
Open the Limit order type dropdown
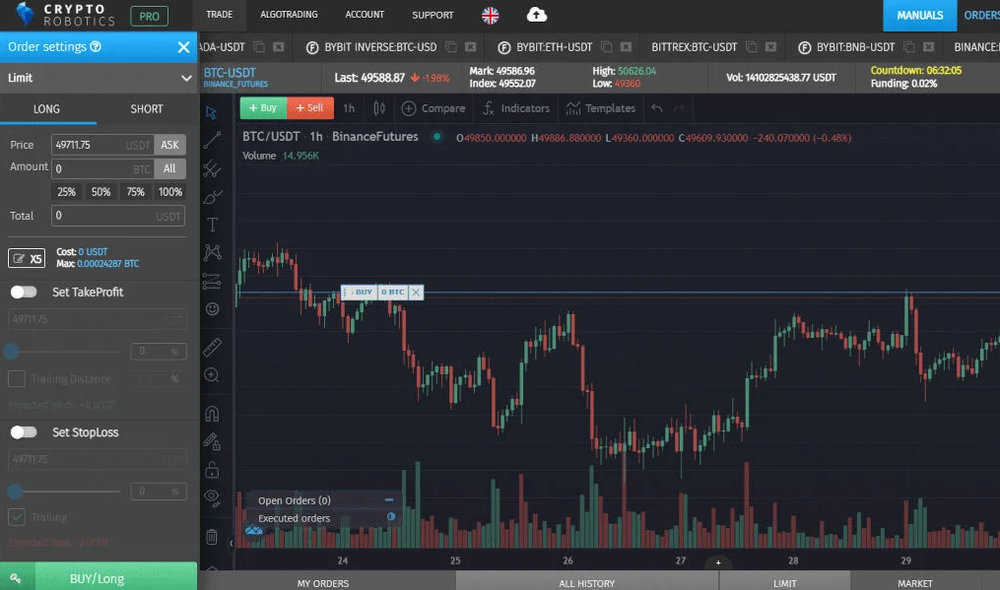tap(99, 78)
